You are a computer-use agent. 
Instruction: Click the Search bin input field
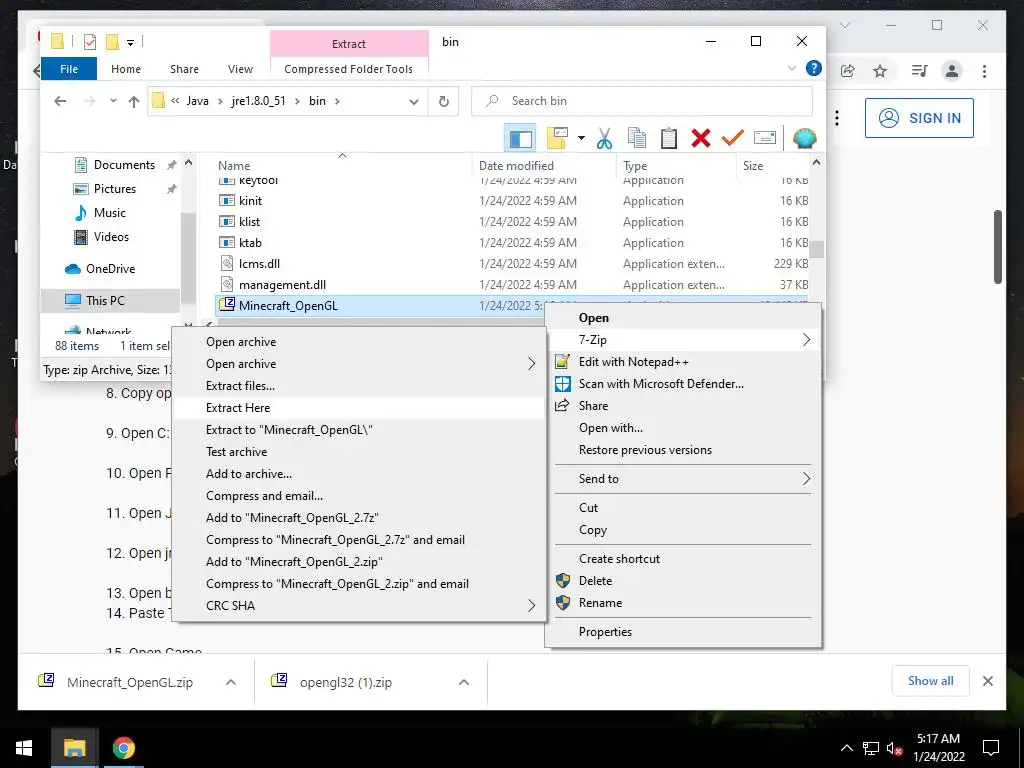coord(642,101)
